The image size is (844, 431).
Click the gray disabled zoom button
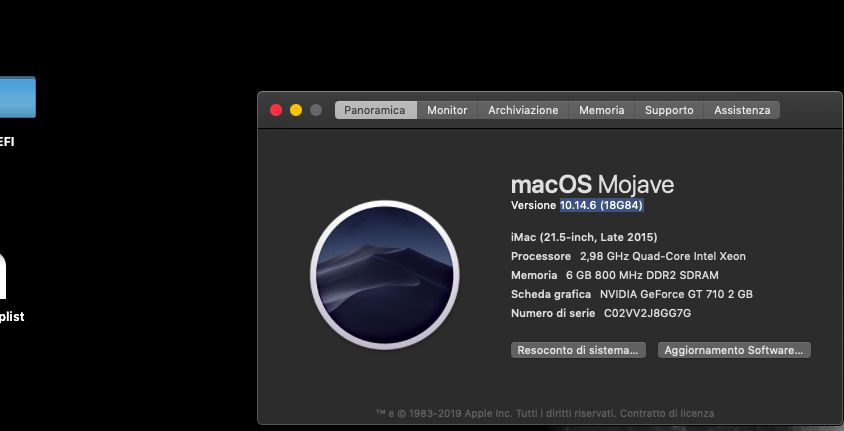coord(316,110)
